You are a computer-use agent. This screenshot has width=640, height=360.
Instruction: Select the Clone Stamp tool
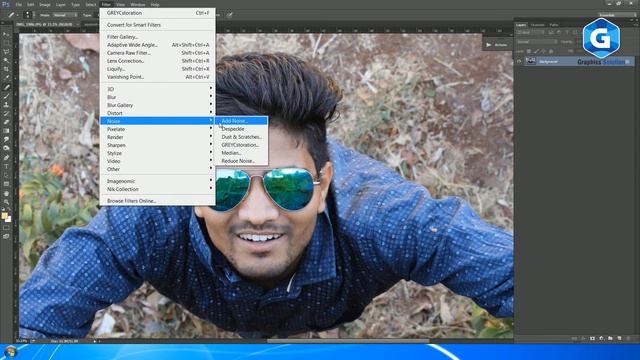(x=6, y=104)
